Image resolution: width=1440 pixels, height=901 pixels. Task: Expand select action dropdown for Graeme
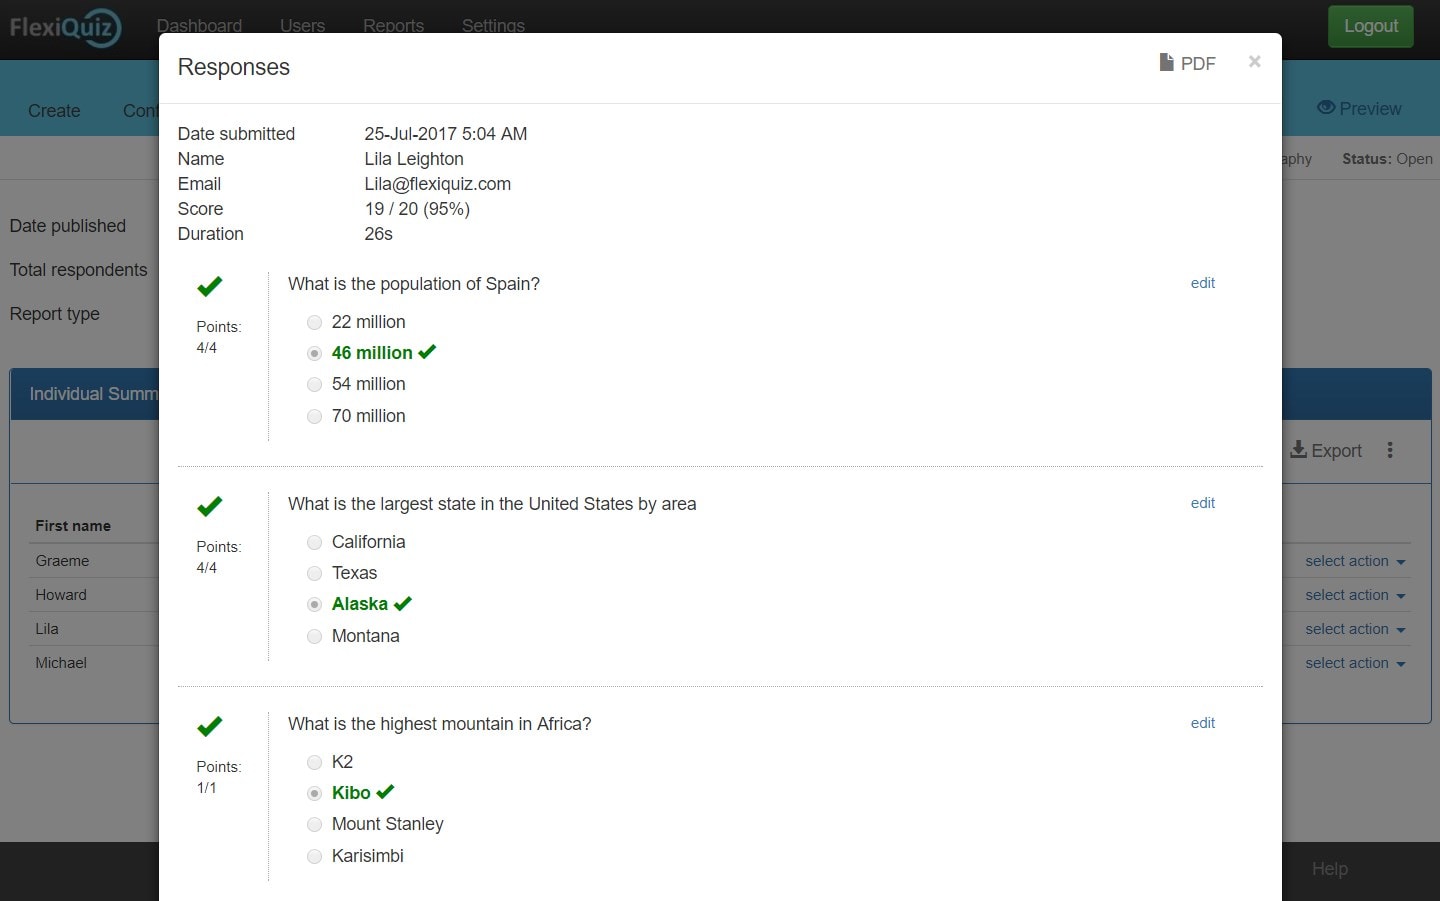(x=1355, y=561)
